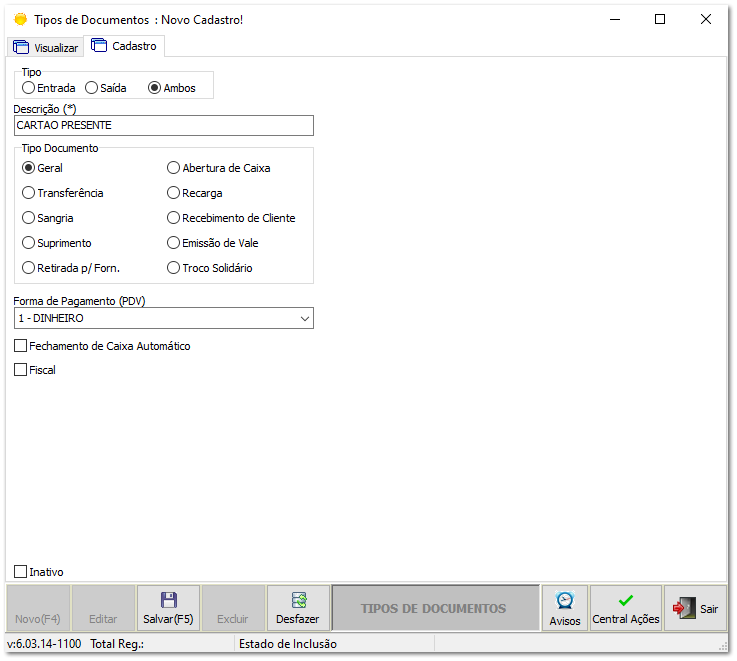Click the Cadastro tab window icon

point(99,45)
